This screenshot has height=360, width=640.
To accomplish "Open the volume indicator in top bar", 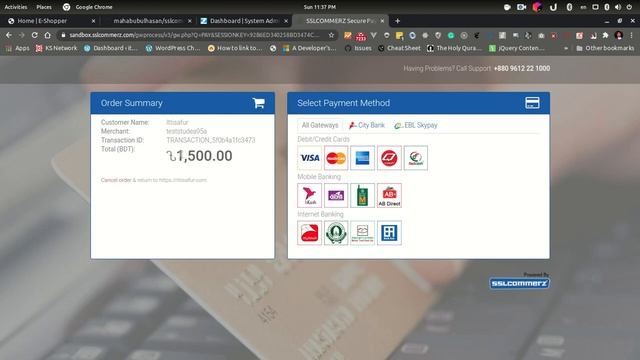I will pyautogui.click(x=618, y=7).
